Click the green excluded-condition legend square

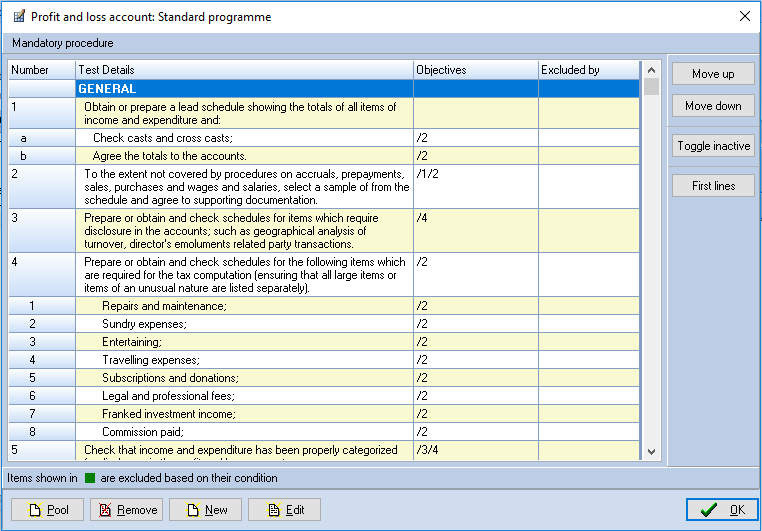tap(89, 478)
